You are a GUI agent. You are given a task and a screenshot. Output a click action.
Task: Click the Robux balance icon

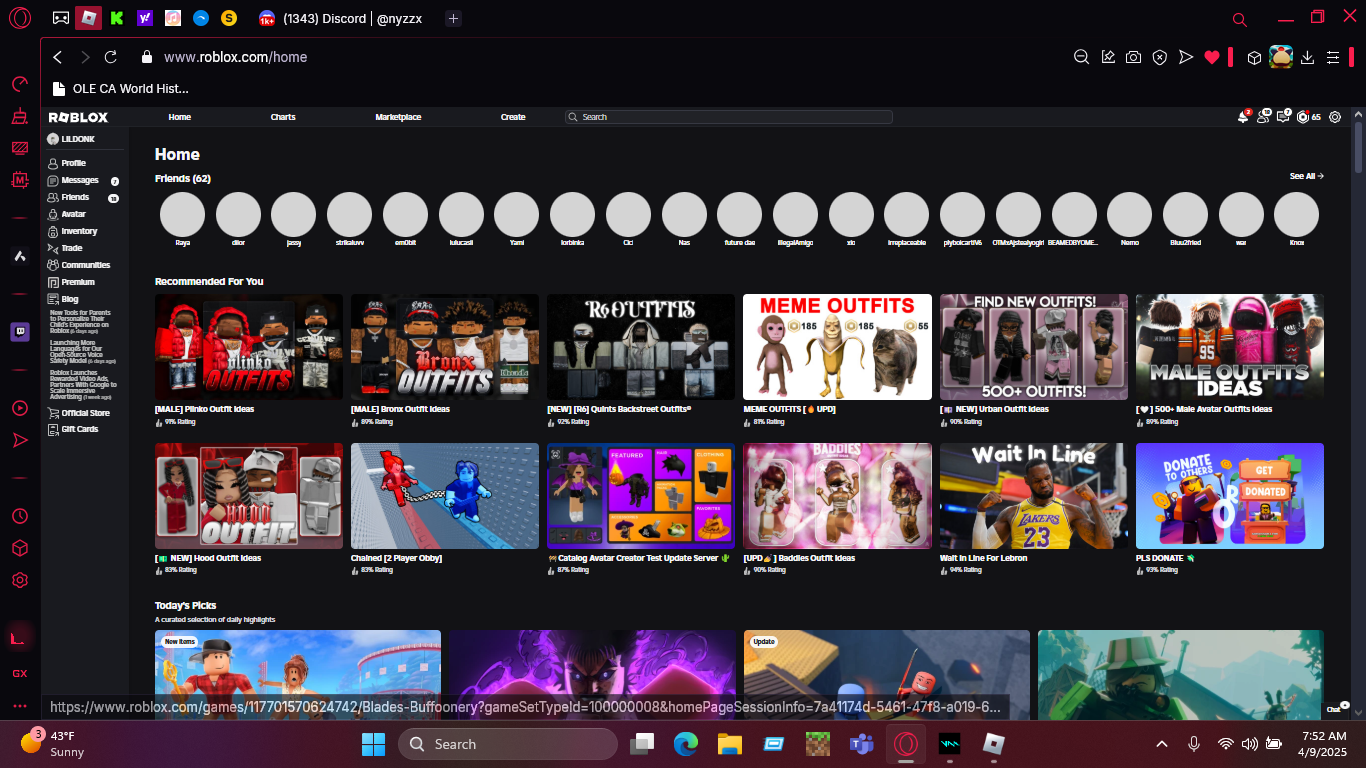coord(1303,117)
